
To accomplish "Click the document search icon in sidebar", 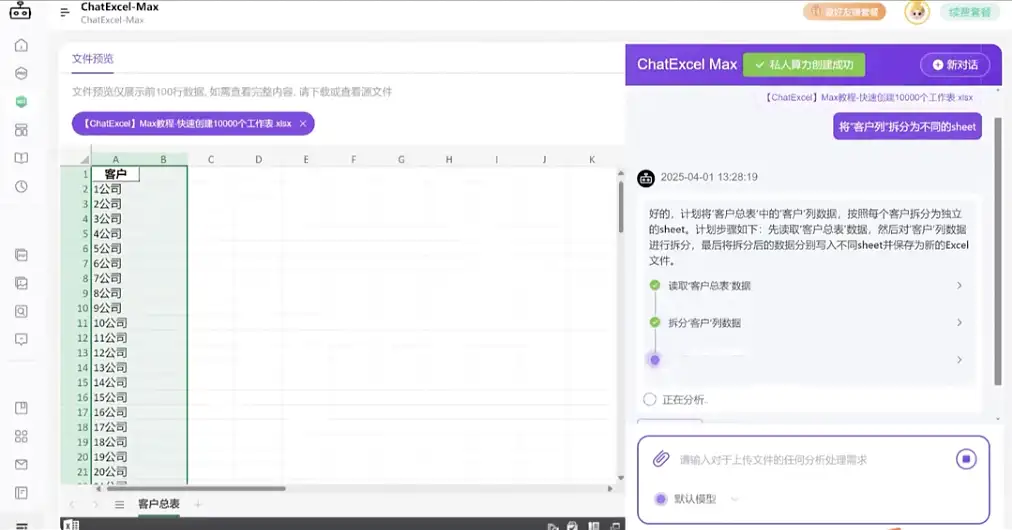I will coord(21,311).
